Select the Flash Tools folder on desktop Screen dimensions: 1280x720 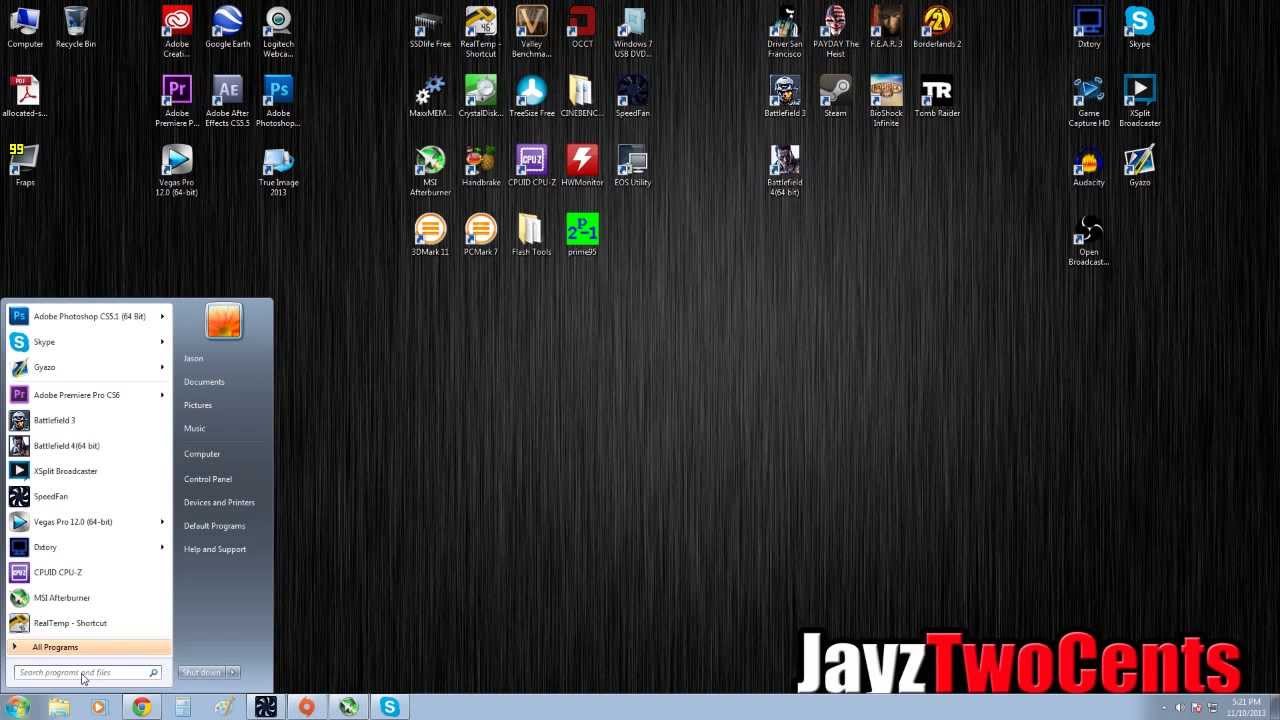(531, 234)
